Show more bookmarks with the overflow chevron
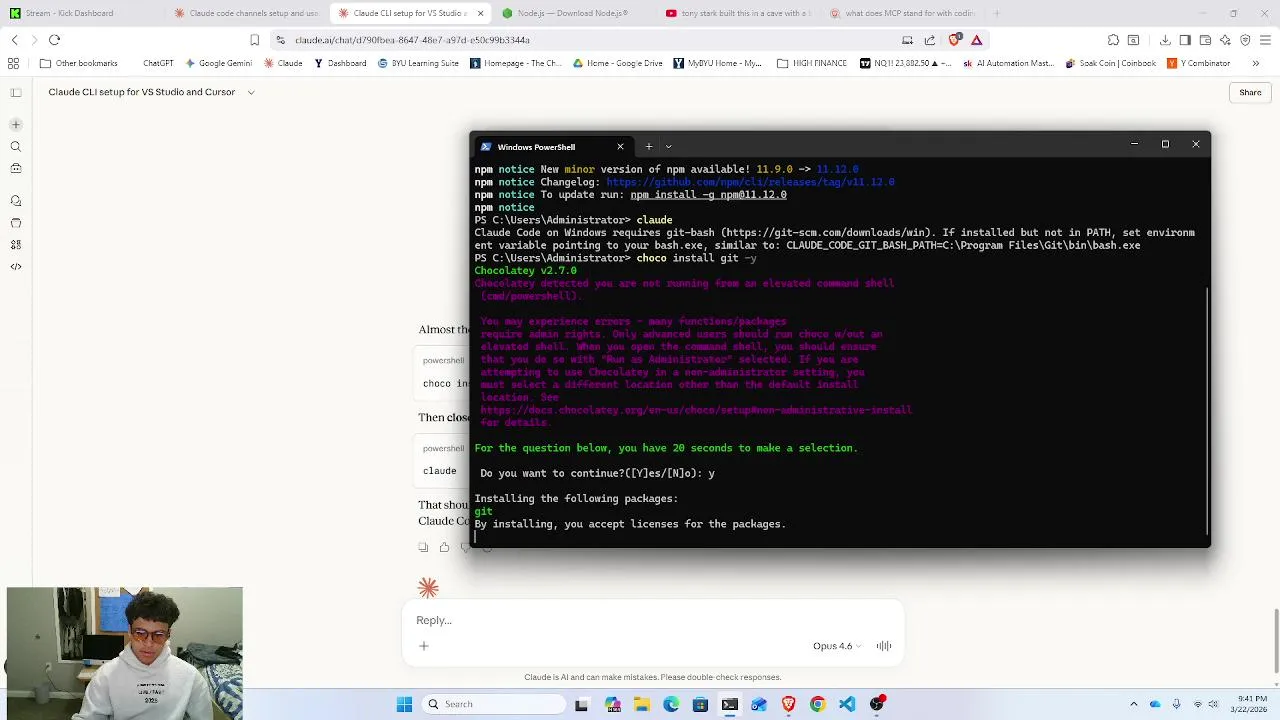The height and width of the screenshot is (720, 1280). [x=1256, y=63]
